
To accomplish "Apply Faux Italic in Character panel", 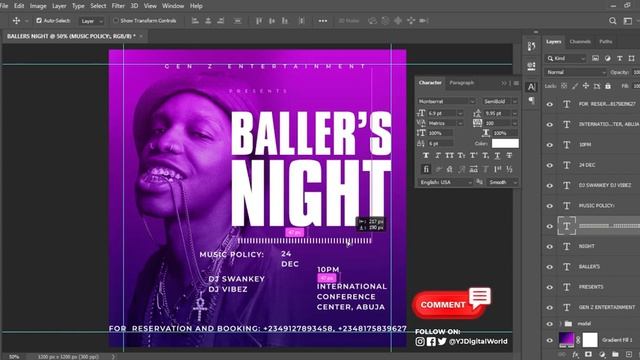I will [x=438, y=156].
